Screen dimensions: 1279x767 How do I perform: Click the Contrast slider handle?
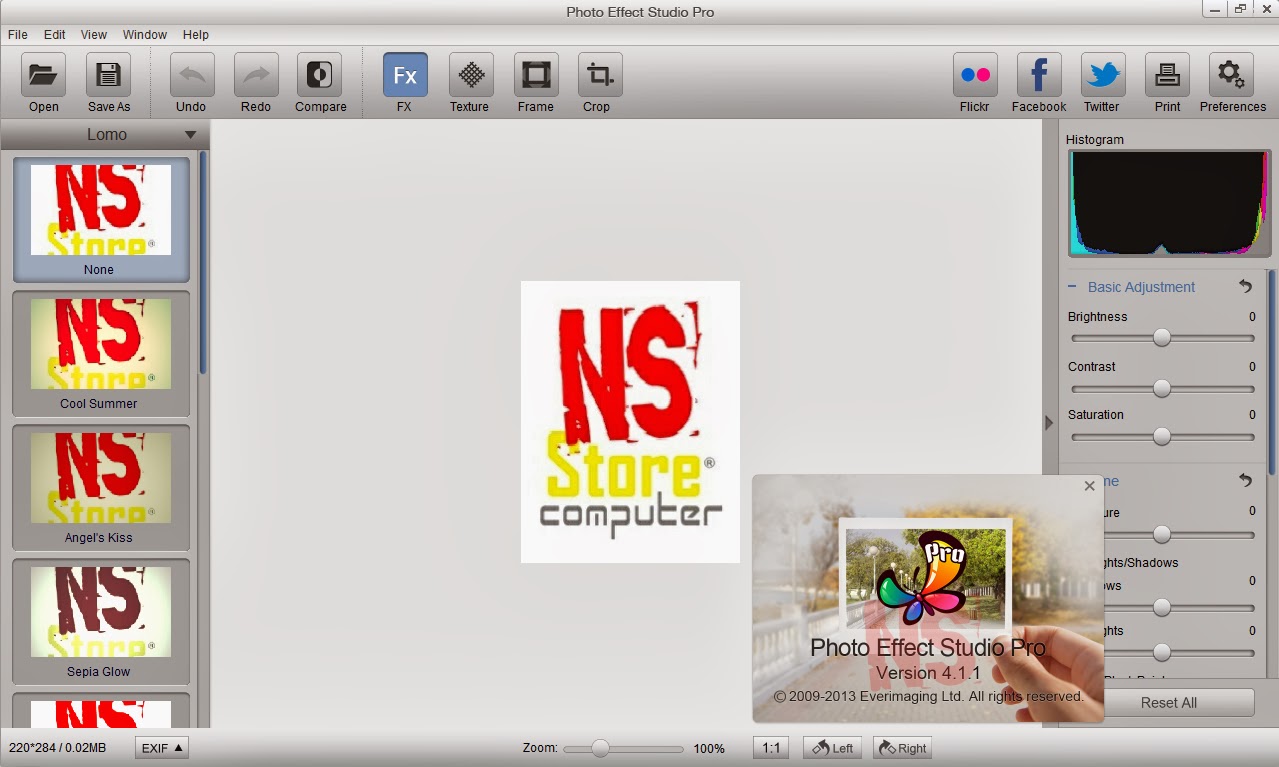1161,387
